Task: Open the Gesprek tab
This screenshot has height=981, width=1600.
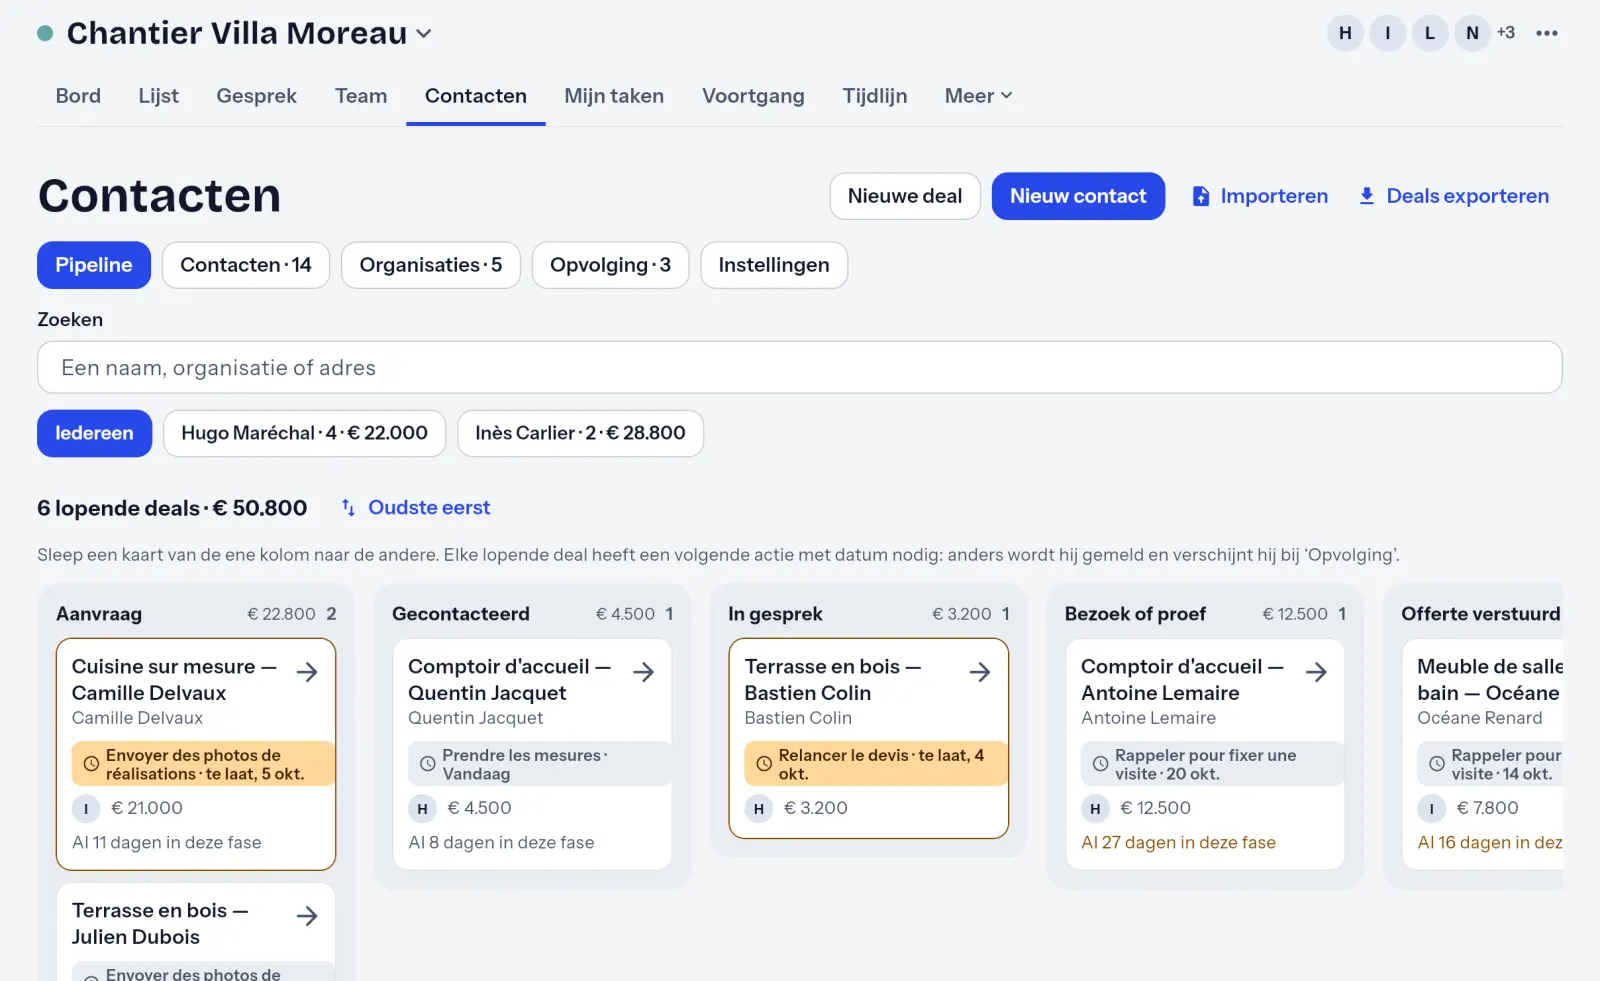Action: point(256,96)
